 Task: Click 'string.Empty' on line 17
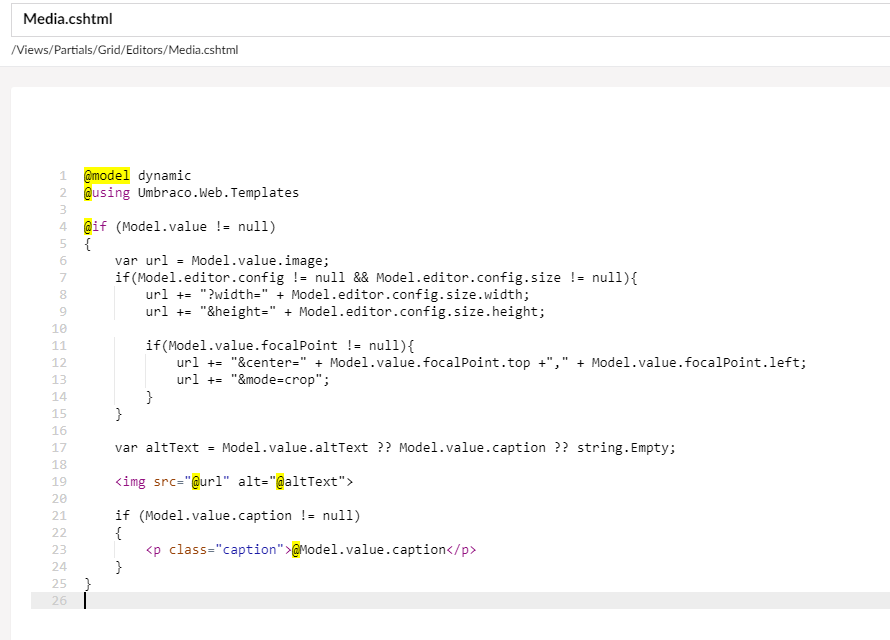[622, 448]
